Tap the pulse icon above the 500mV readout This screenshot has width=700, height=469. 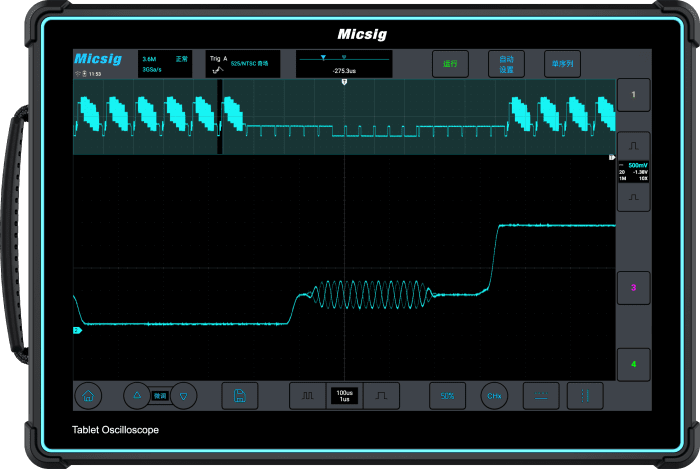(x=633, y=146)
